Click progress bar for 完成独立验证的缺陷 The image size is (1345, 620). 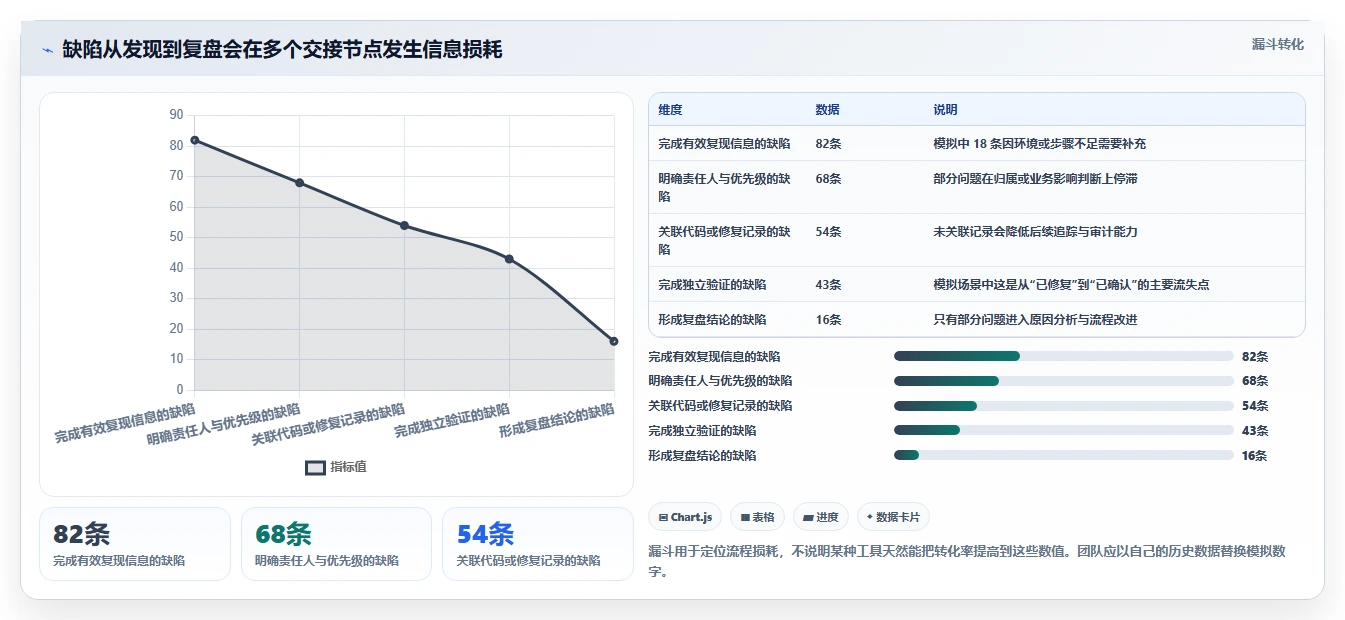[x=1063, y=430]
